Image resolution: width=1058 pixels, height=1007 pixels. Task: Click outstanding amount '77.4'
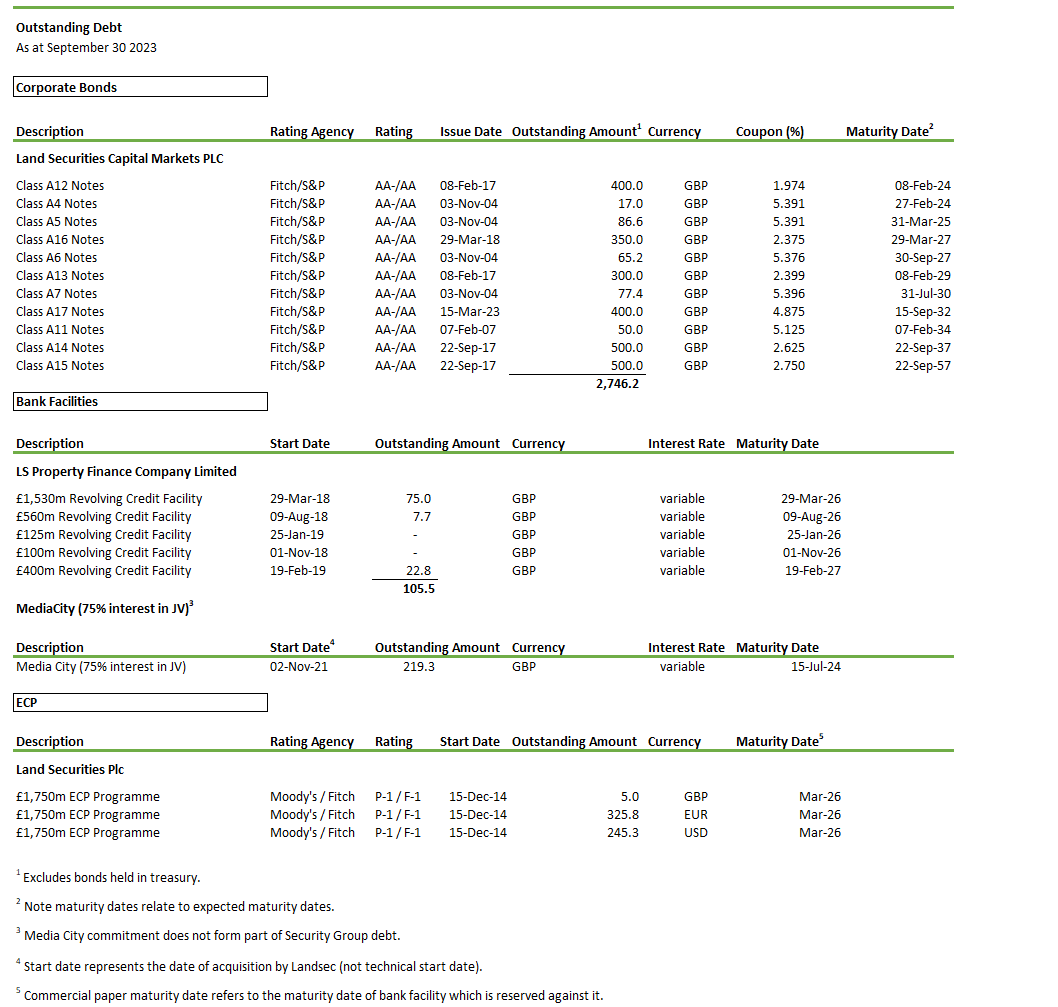[x=630, y=294]
